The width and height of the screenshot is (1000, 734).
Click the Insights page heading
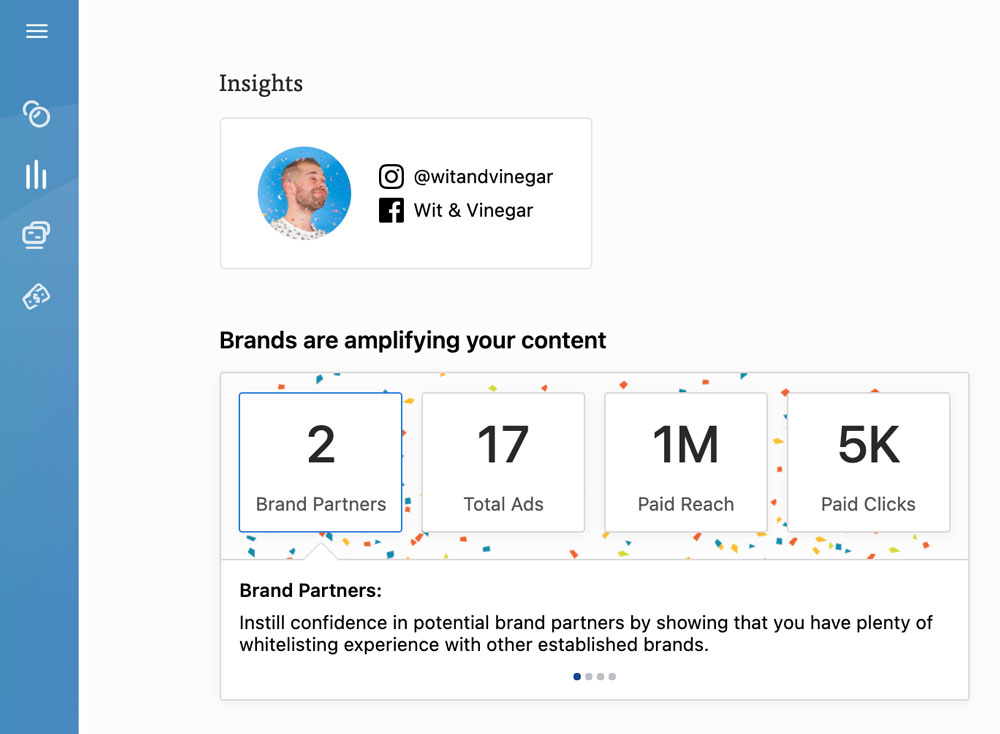[x=261, y=84]
